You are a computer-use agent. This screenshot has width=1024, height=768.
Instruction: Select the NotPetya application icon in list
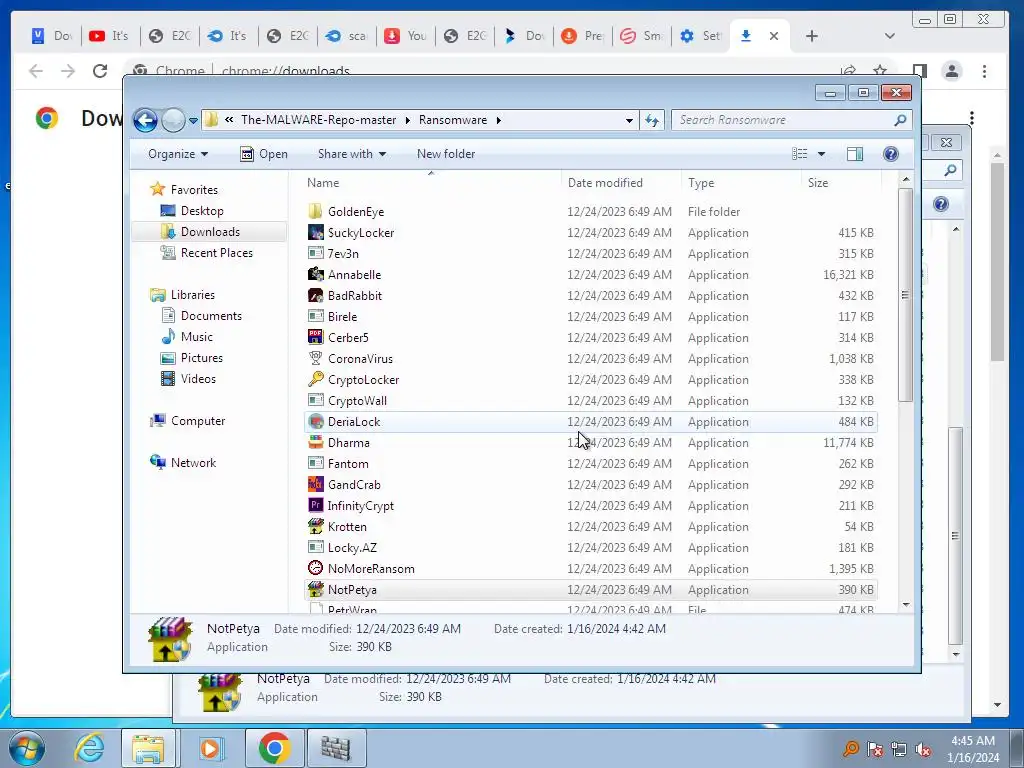tap(315, 590)
